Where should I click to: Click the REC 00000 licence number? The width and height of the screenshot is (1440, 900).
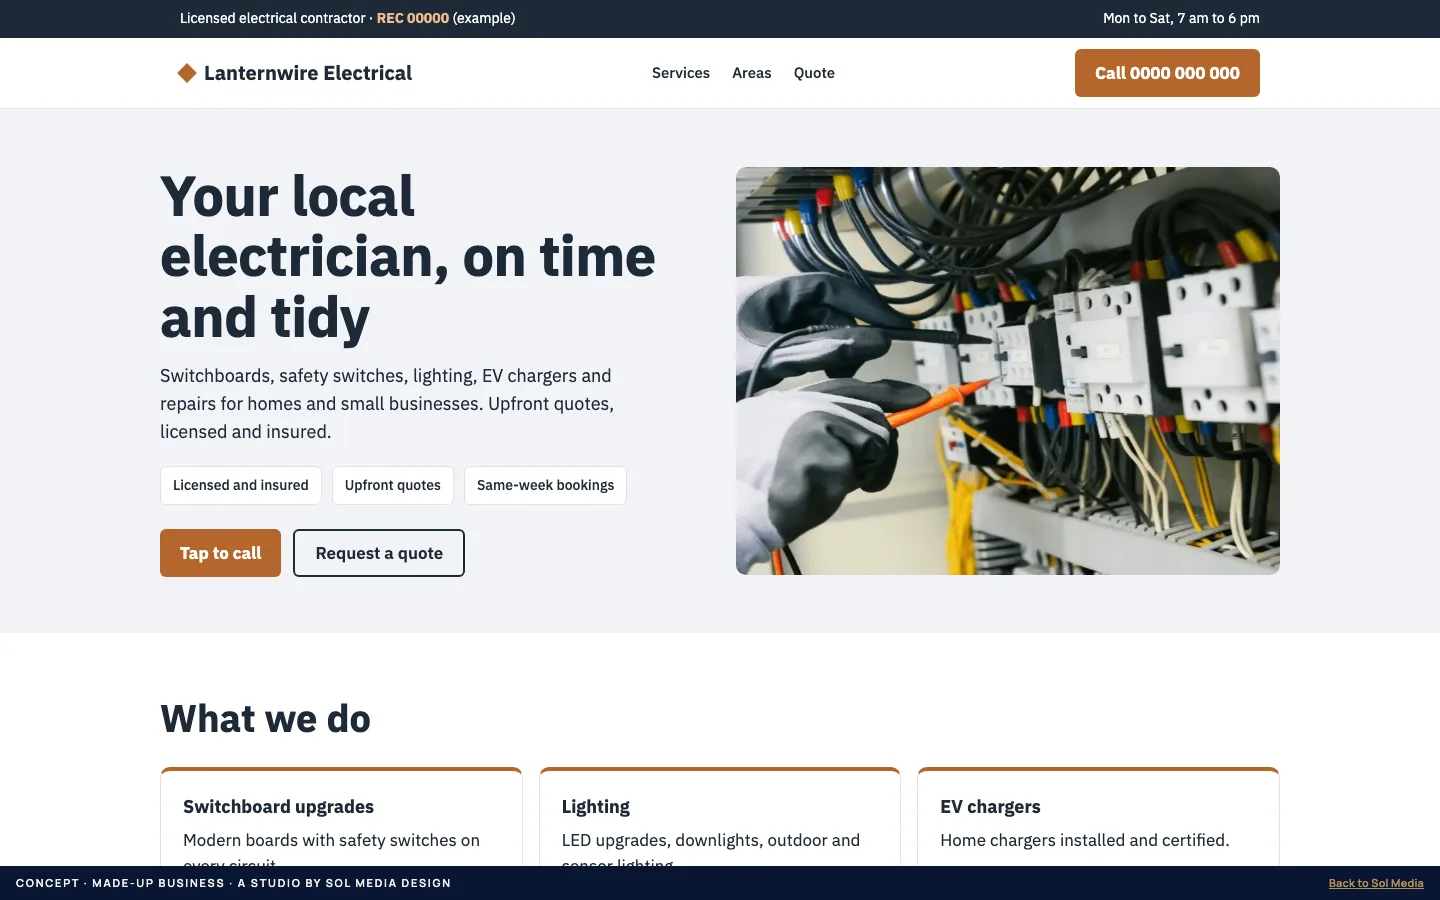tap(413, 18)
